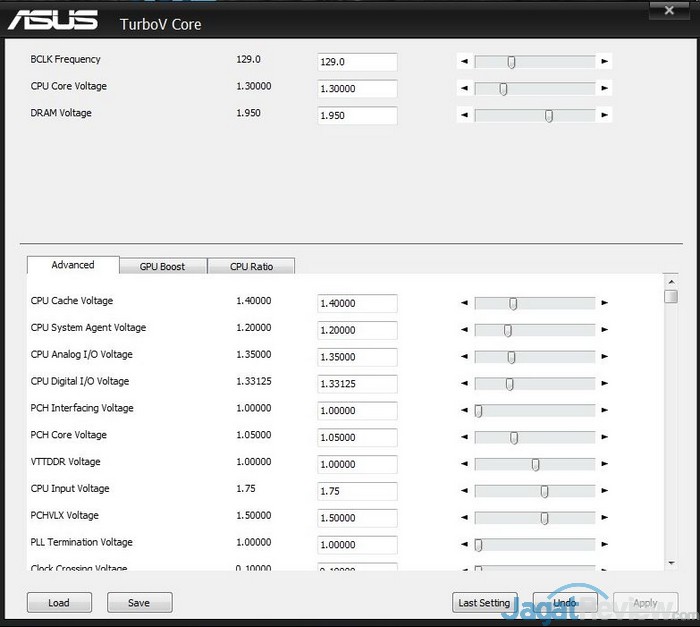Open the CPU Ratio tab
700x627 pixels.
click(x=250, y=267)
